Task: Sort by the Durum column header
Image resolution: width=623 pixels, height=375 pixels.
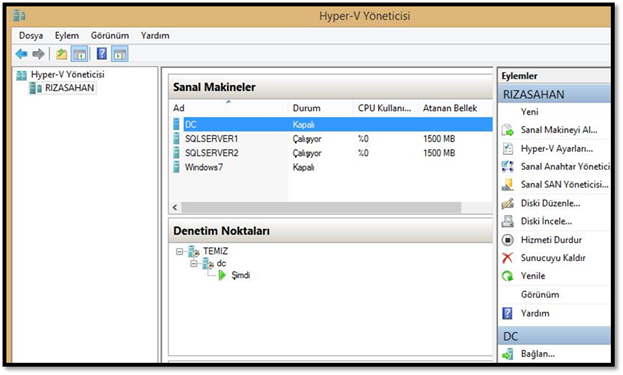Action: pyautogui.click(x=320, y=108)
